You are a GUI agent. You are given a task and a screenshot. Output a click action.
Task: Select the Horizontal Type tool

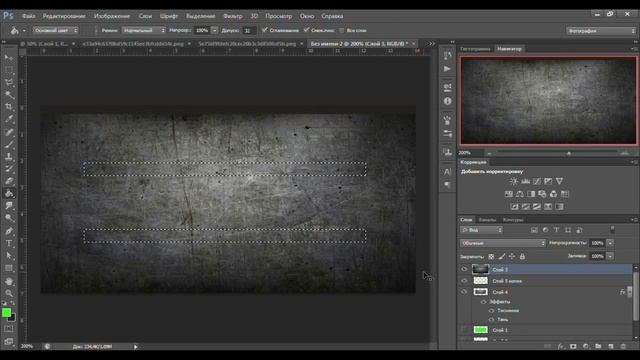pyautogui.click(x=9, y=243)
